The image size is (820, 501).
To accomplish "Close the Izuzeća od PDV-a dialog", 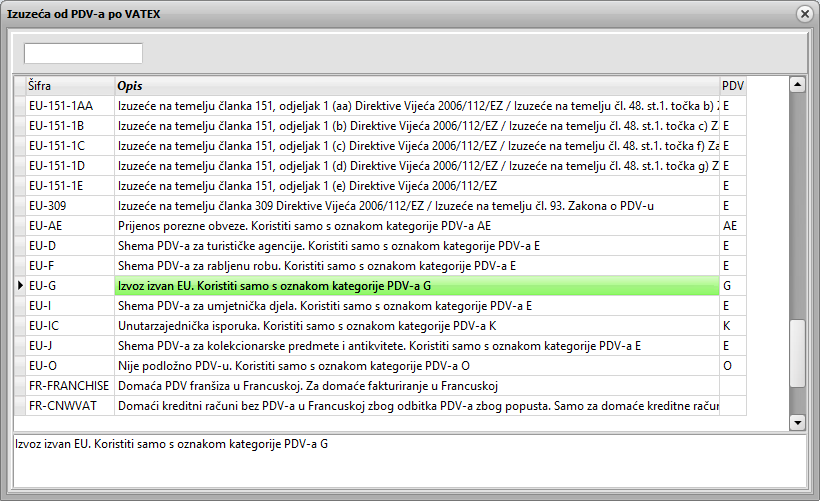I will 803,14.
